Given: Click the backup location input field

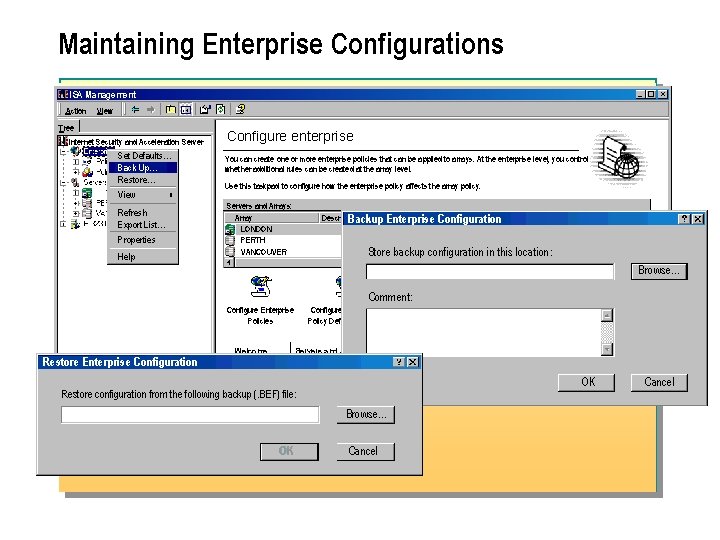Looking at the screenshot, I should 490,271.
